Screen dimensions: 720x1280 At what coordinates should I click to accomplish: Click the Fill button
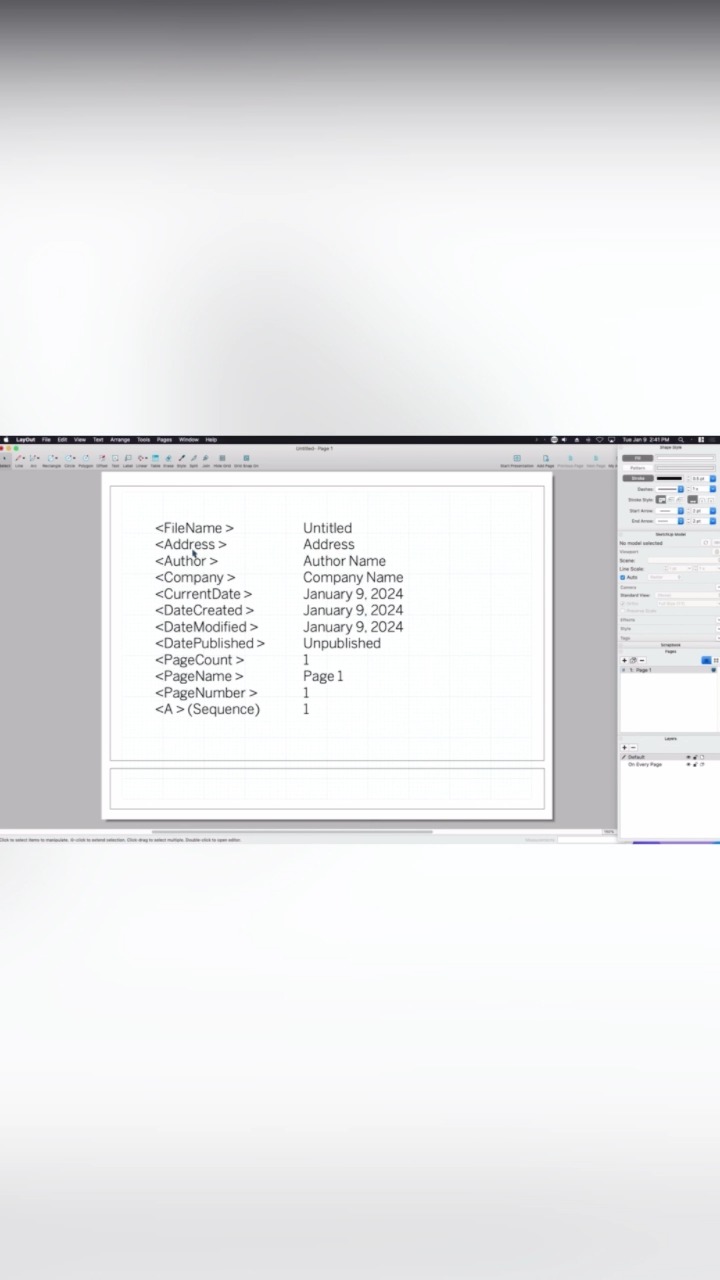click(x=637, y=458)
